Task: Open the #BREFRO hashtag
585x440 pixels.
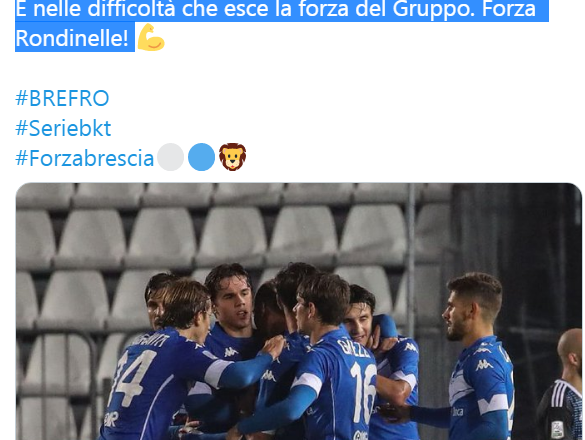Action: [x=62, y=99]
